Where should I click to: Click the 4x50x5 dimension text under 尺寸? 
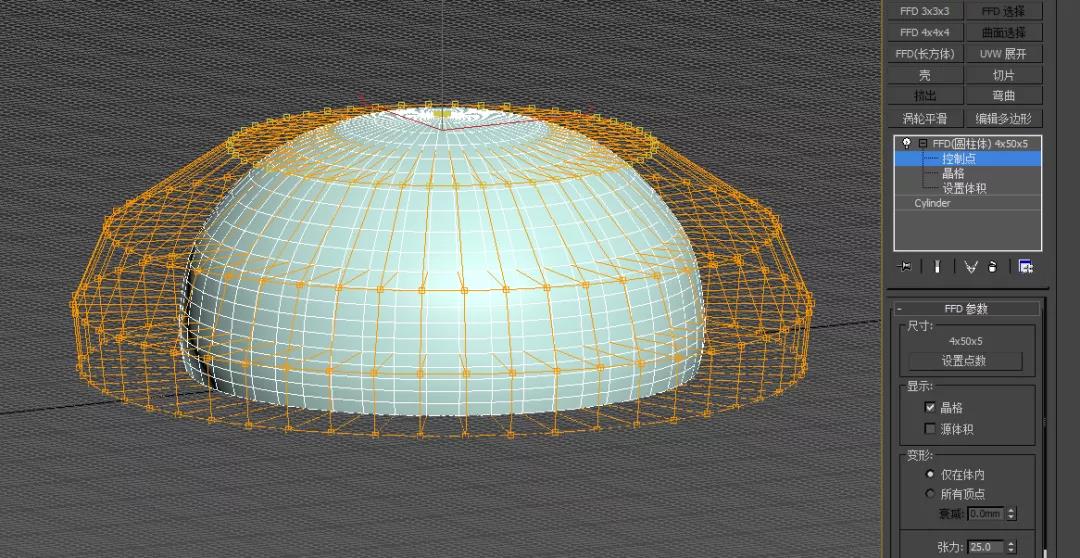(966, 341)
